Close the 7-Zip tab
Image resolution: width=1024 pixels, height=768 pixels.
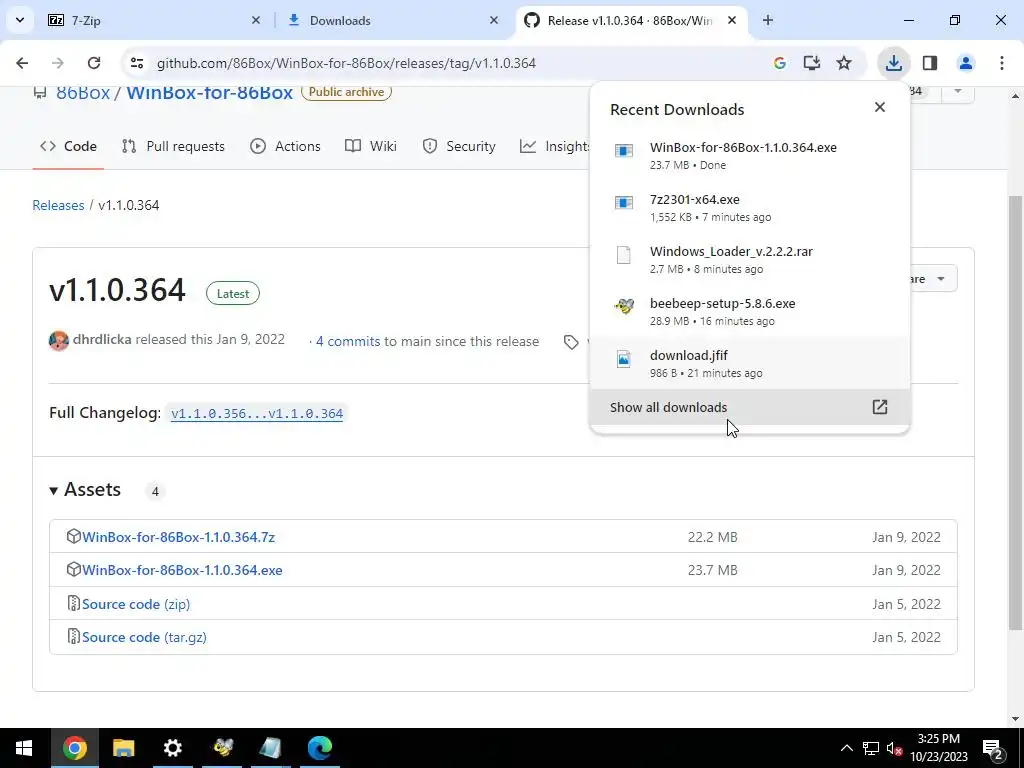pyautogui.click(x=256, y=20)
